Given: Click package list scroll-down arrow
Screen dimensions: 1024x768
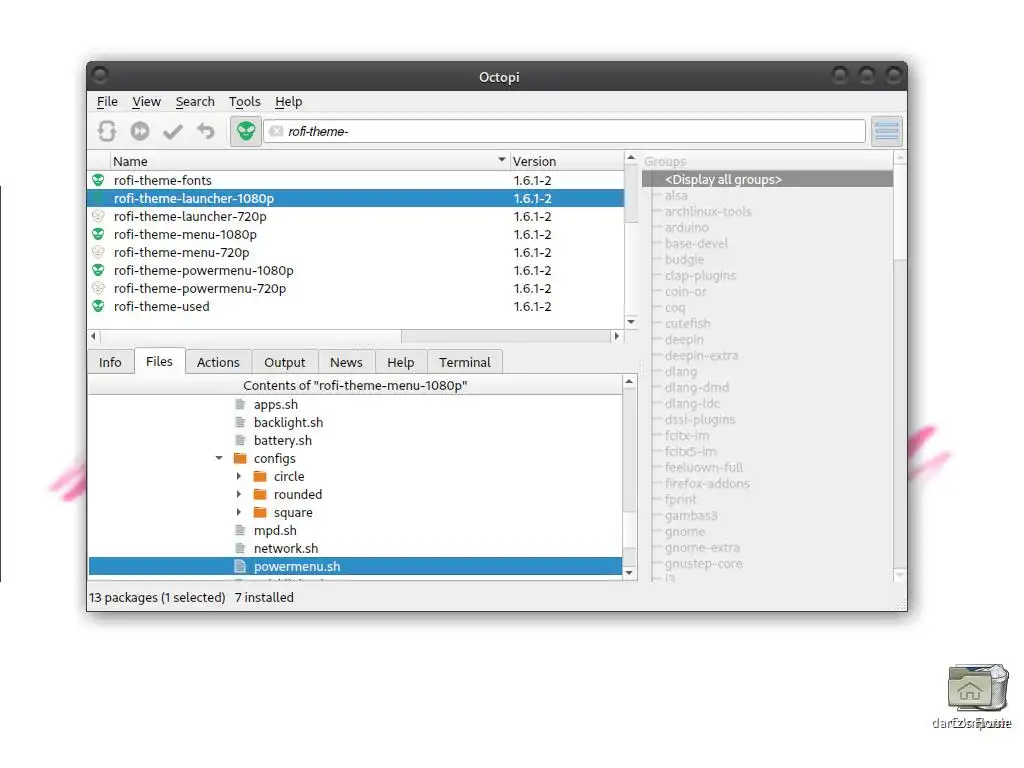Looking at the screenshot, I should [631, 321].
